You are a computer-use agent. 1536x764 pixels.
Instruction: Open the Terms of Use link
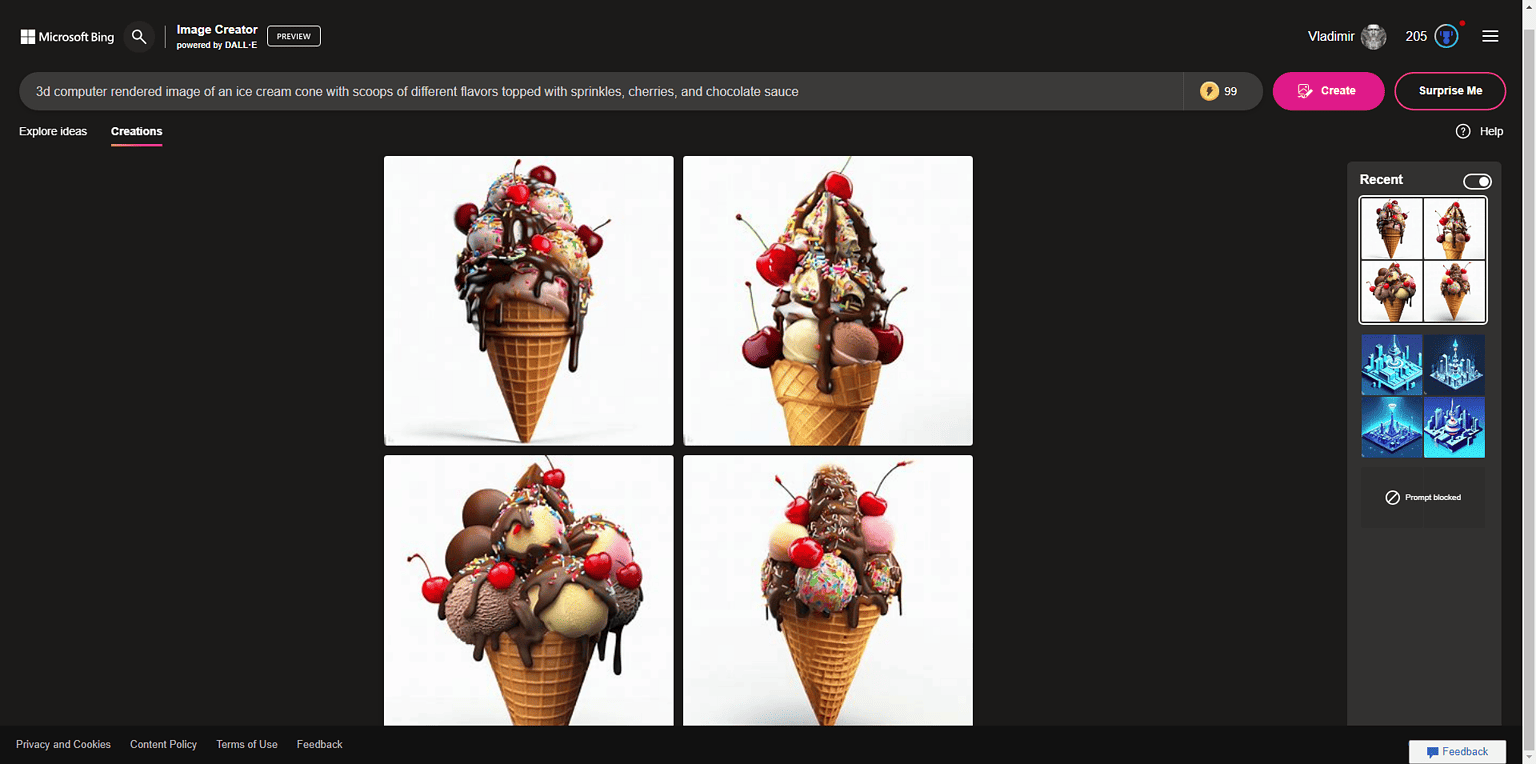(246, 744)
